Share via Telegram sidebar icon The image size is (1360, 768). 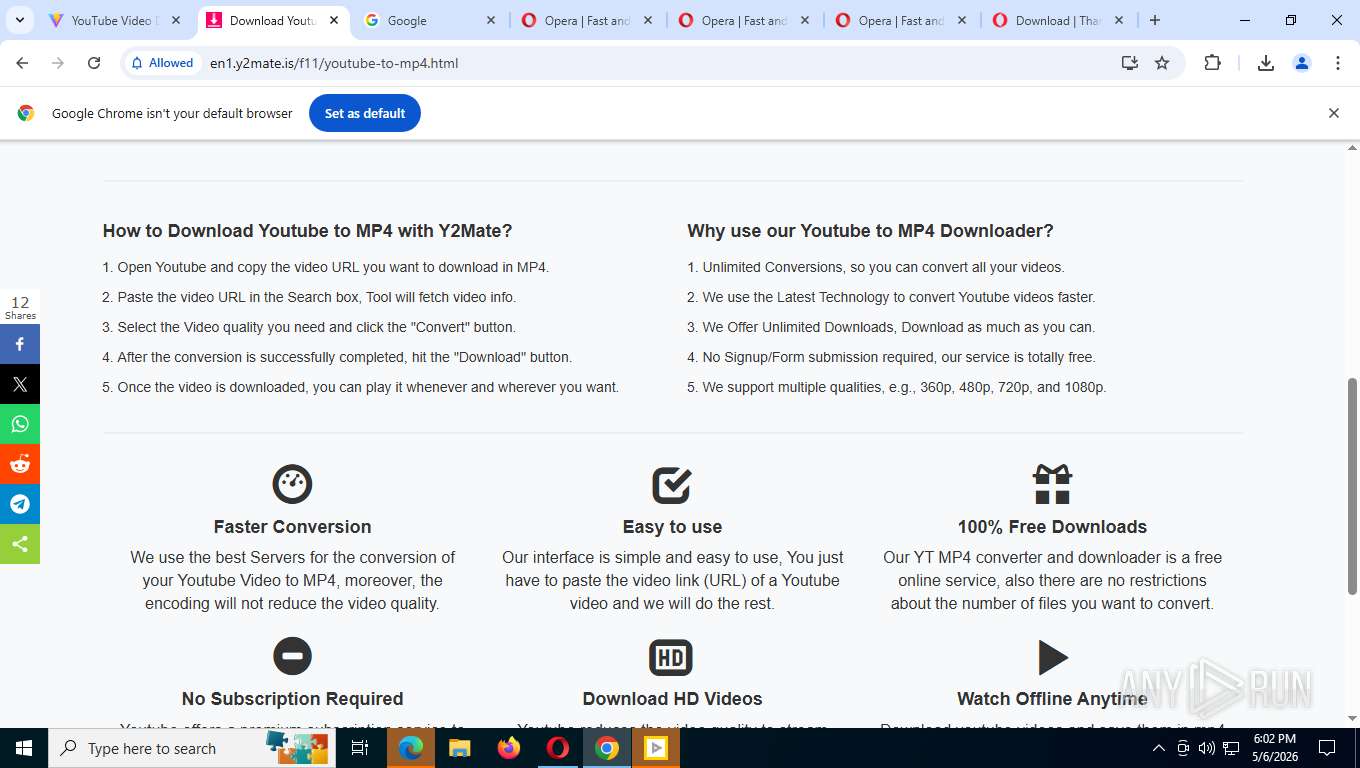pyautogui.click(x=20, y=504)
